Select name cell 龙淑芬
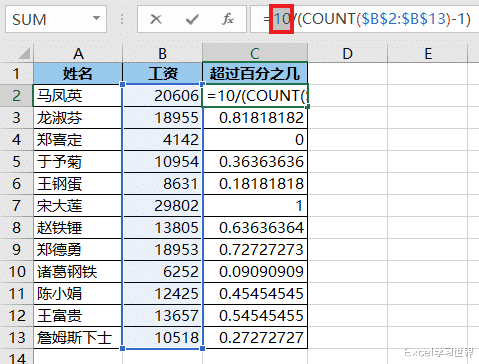The width and height of the screenshot is (479, 364). (x=78, y=118)
